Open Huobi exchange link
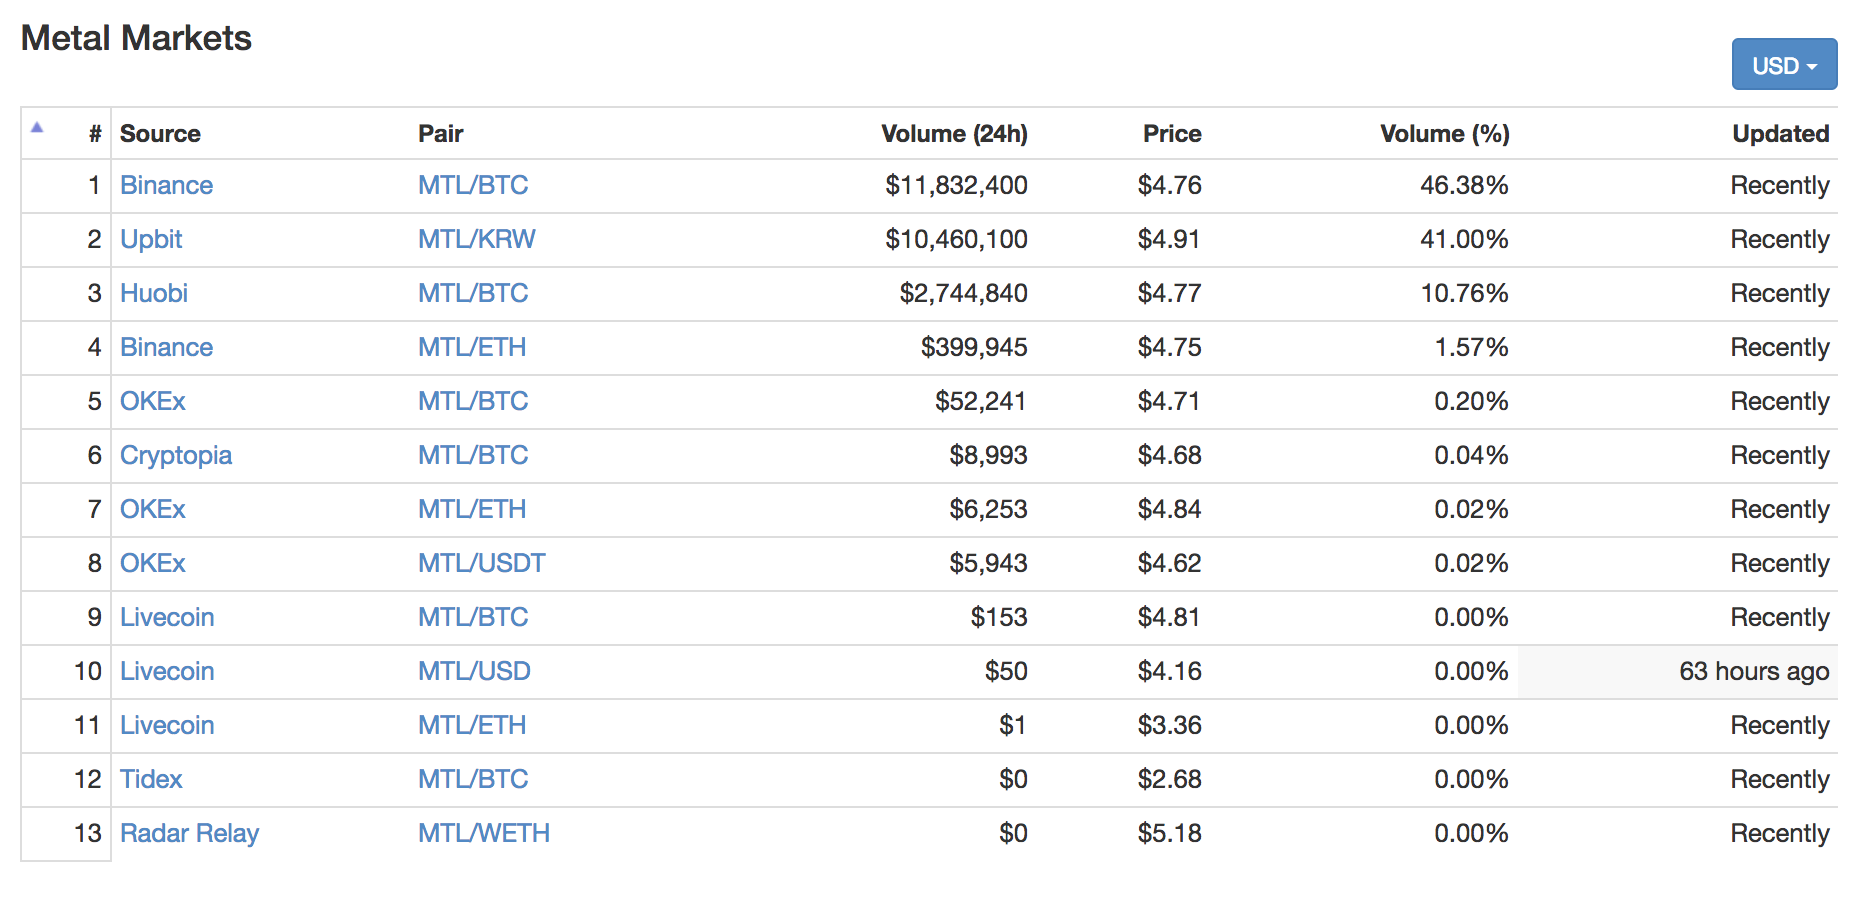The image size is (1876, 900). pos(154,293)
